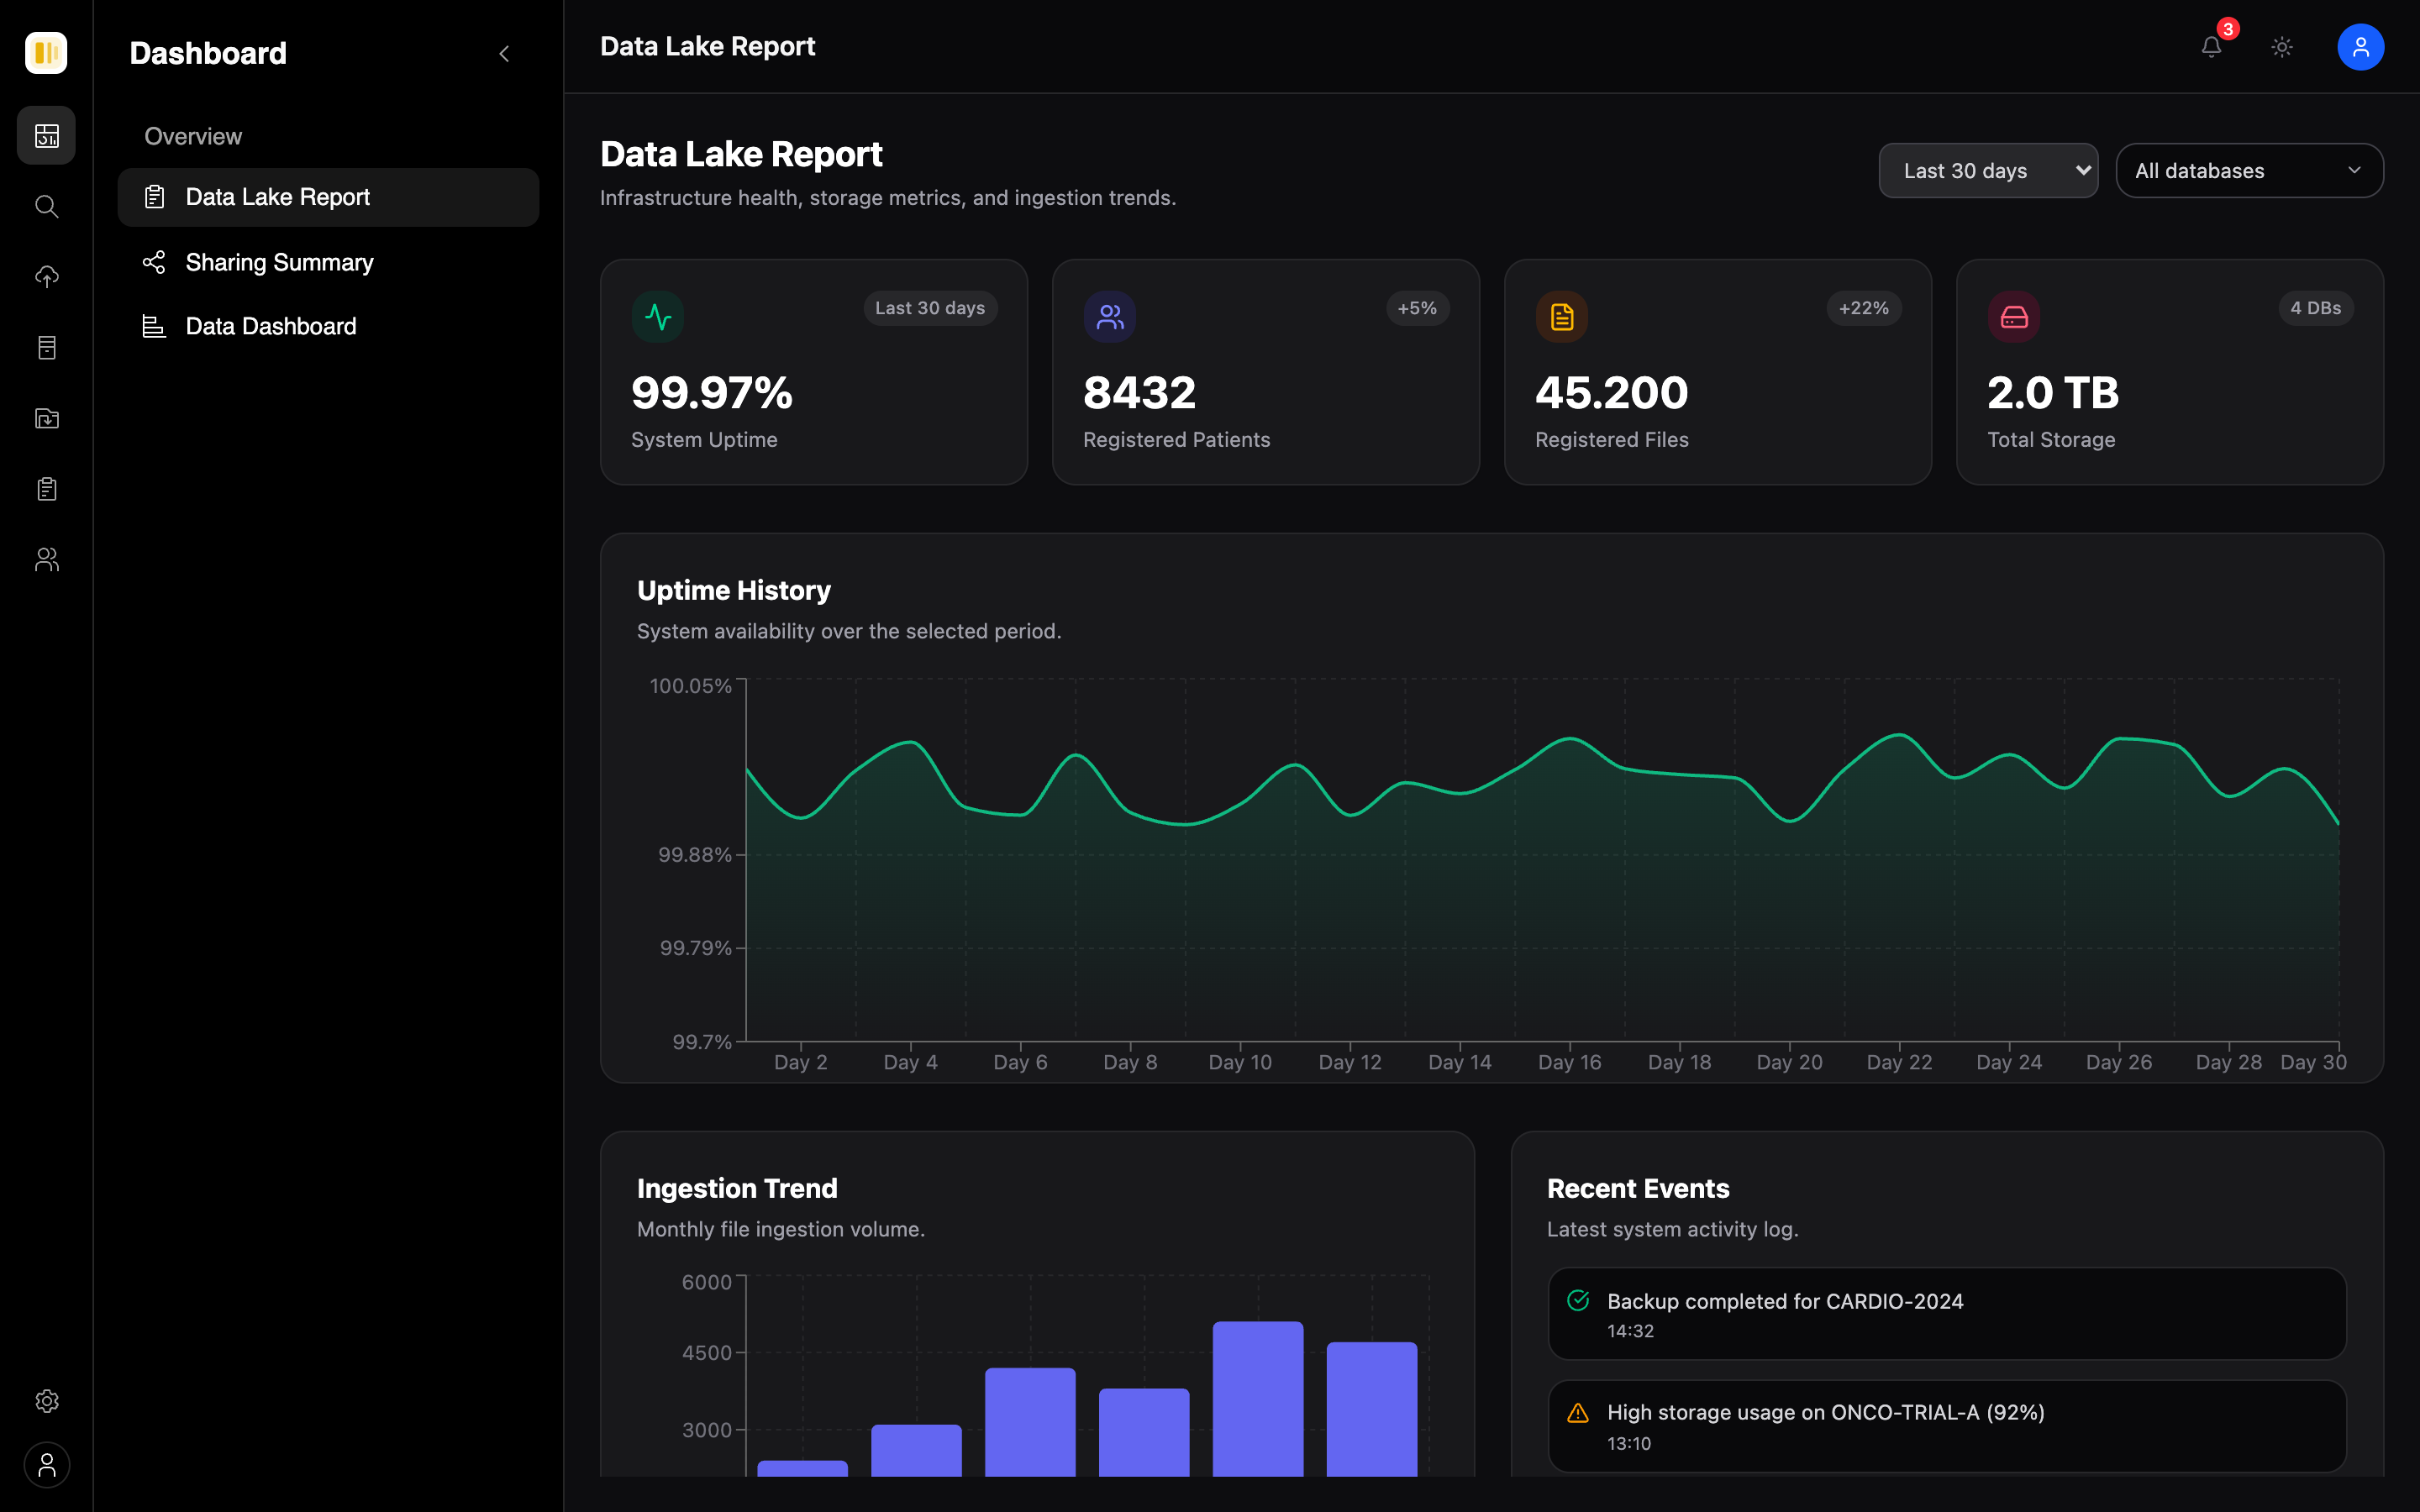This screenshot has width=2420, height=1512.
Task: Open Sharing Summary page
Action: click(328, 262)
